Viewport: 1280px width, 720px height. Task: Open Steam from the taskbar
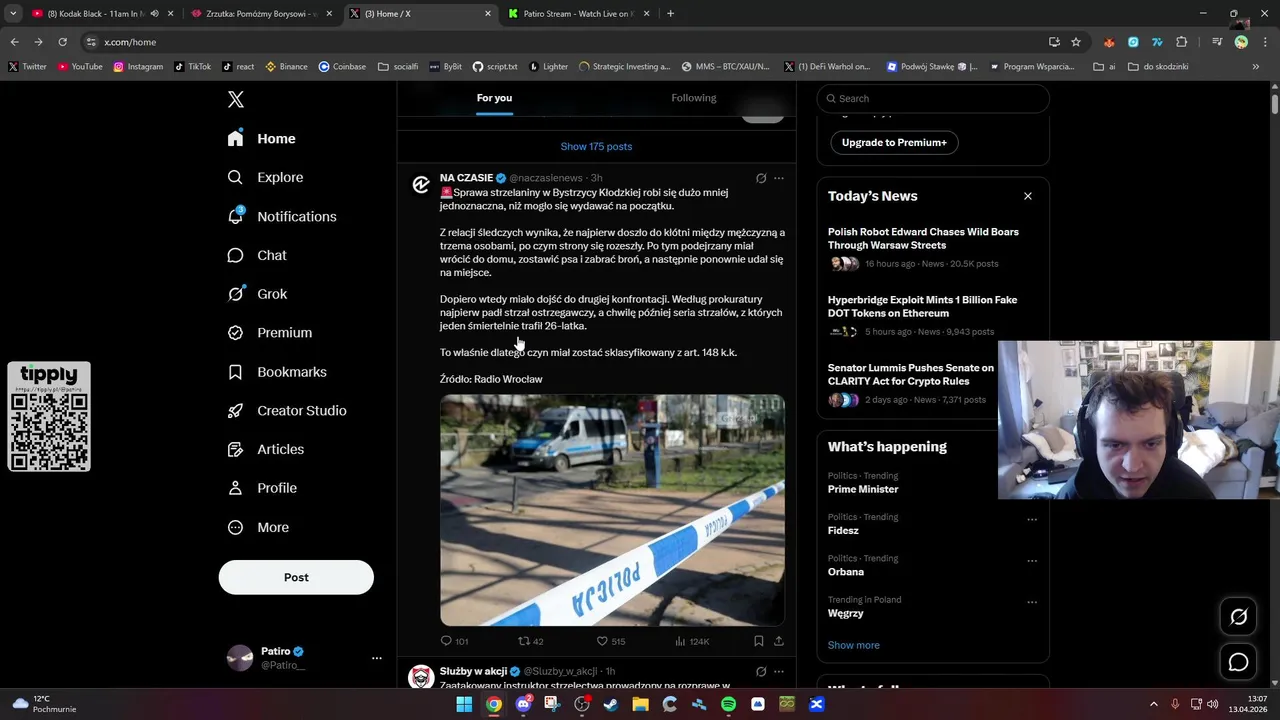(611, 704)
